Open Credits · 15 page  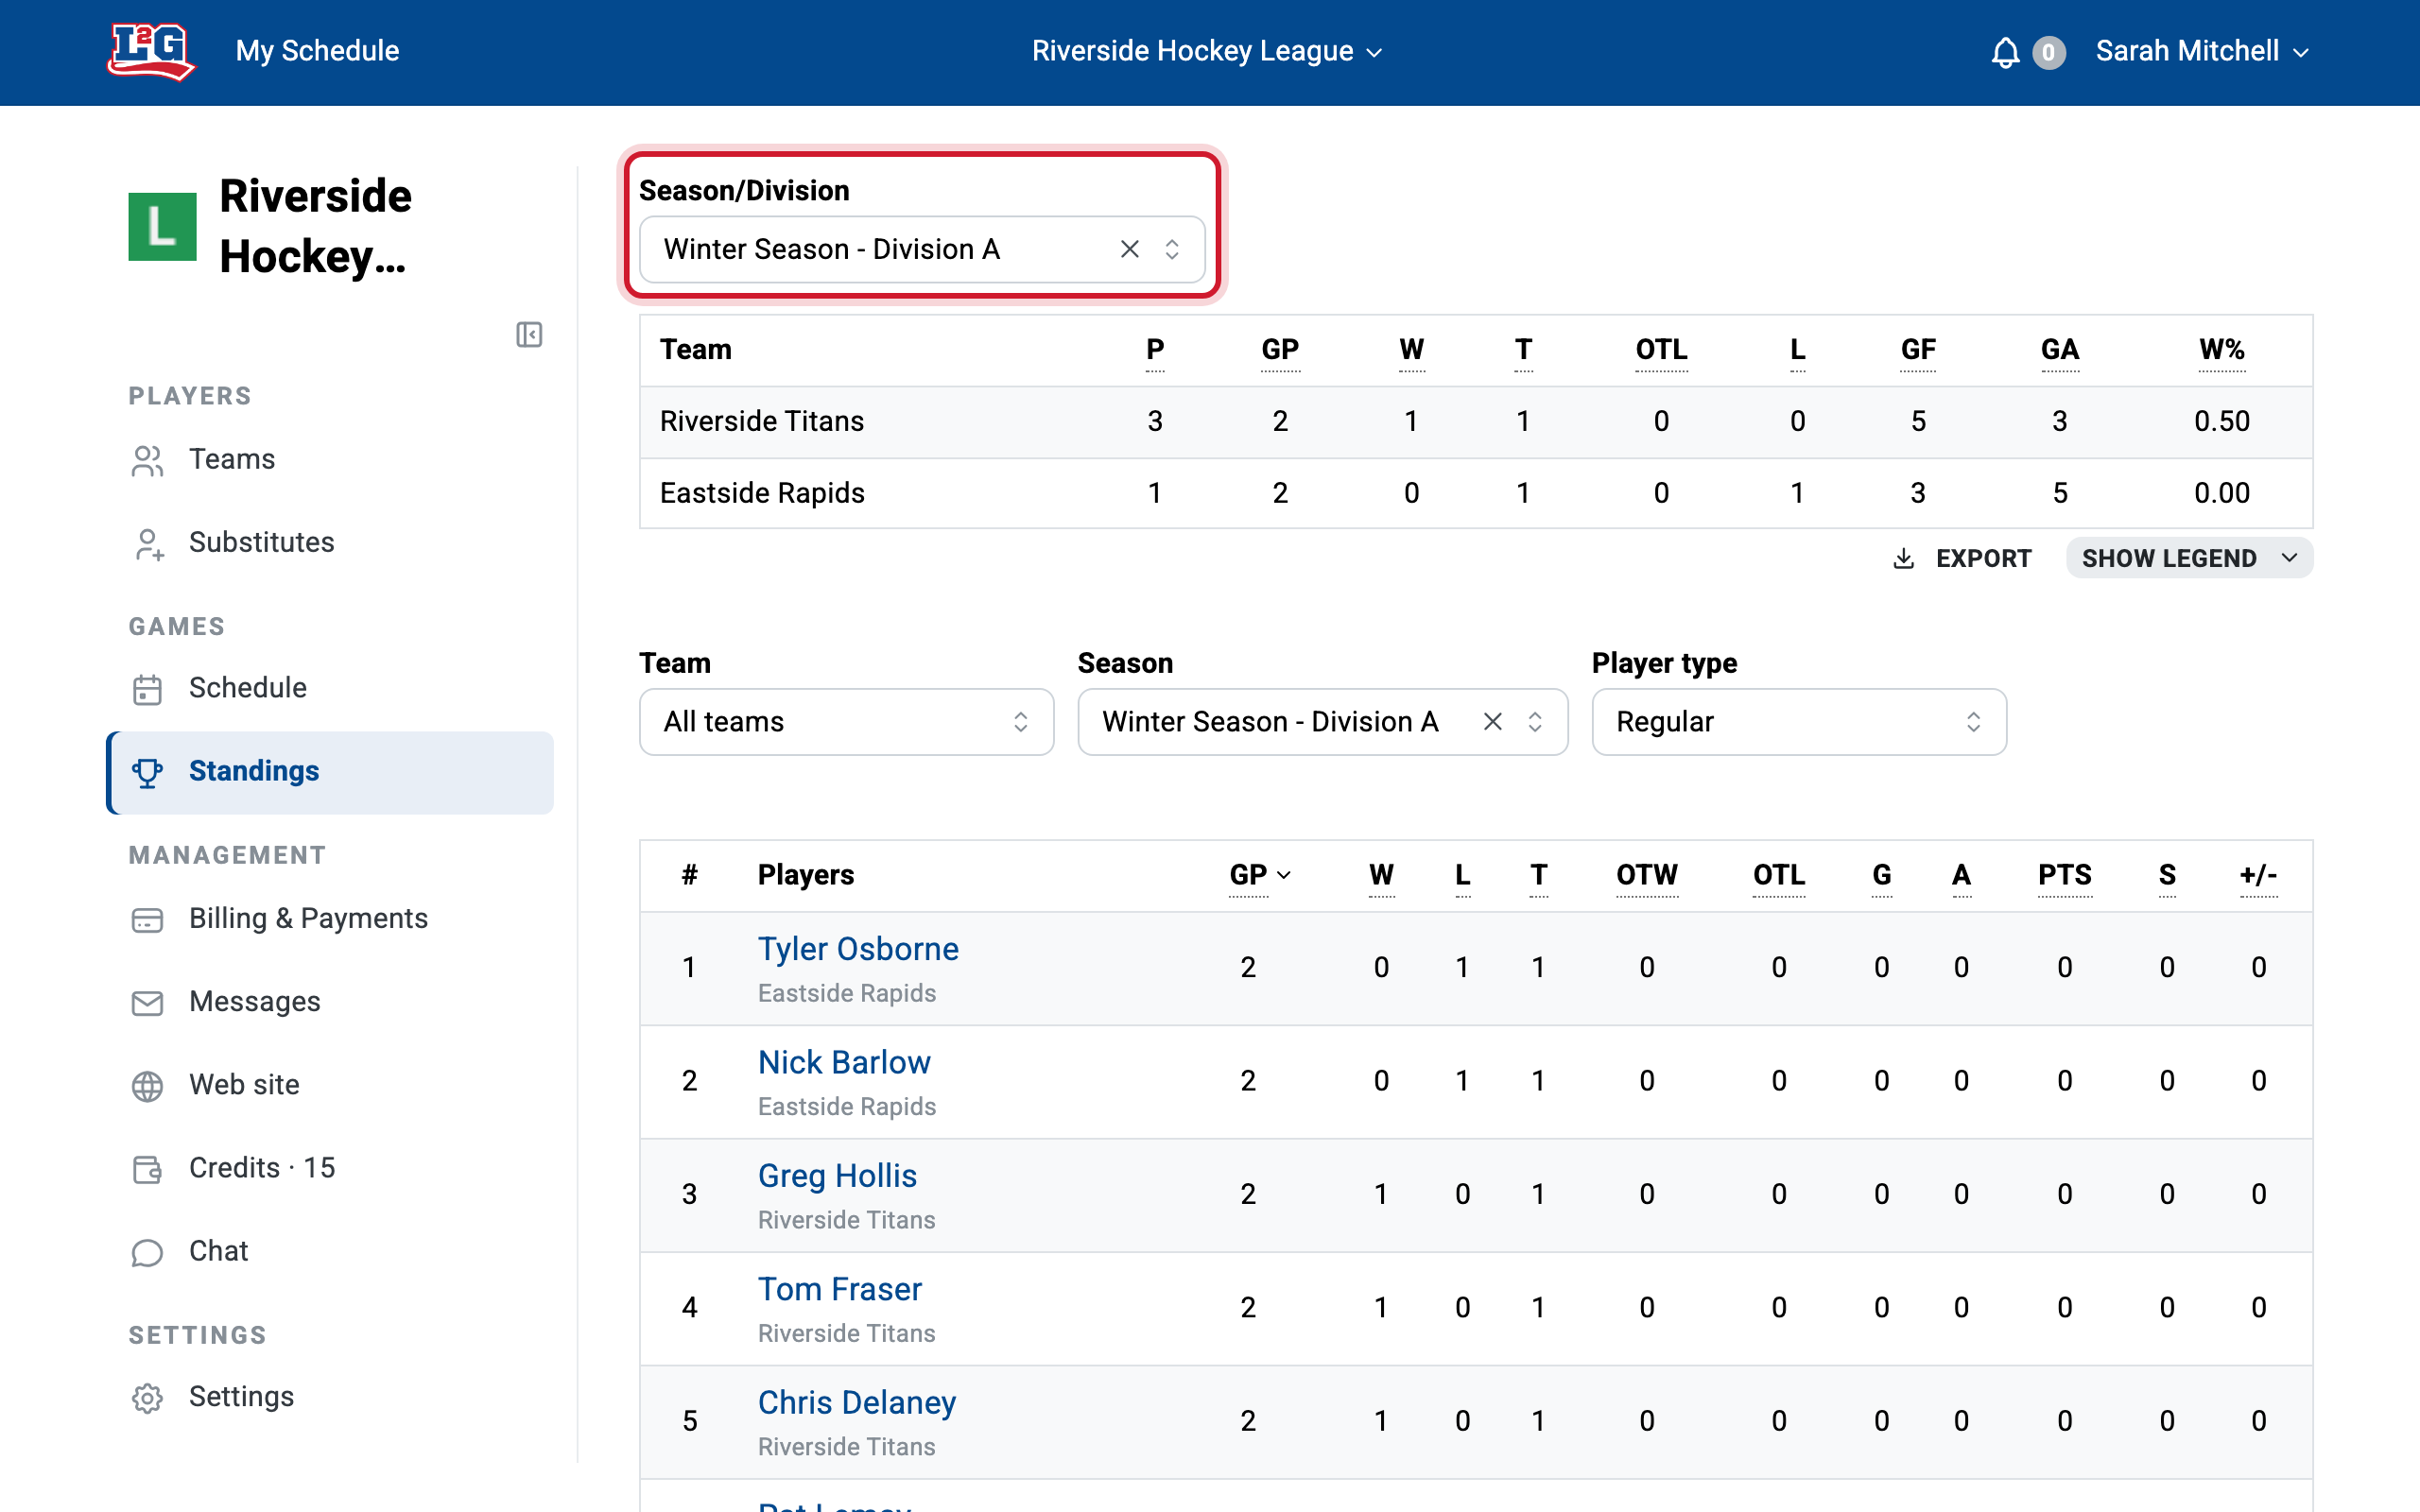pyautogui.click(x=330, y=1169)
